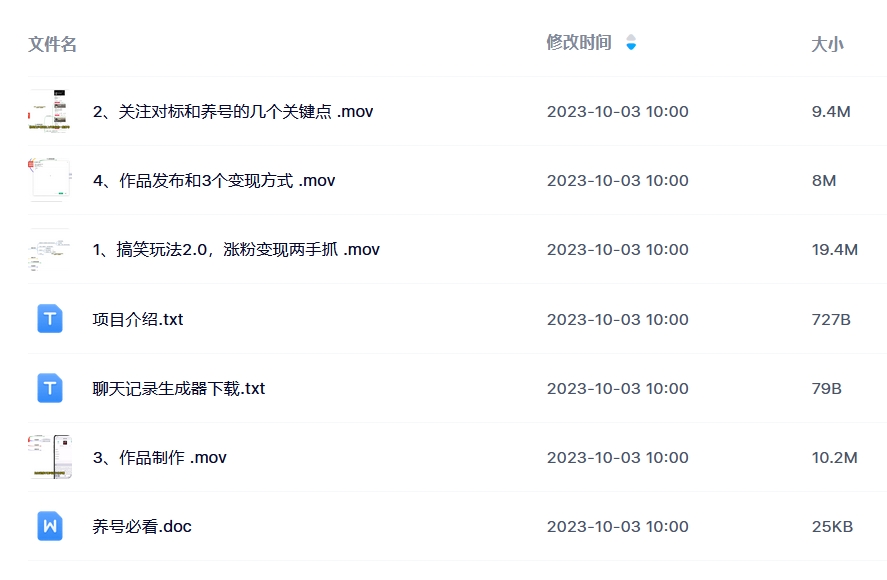Open thumbnail of 3、作品制作 video
This screenshot has width=887, height=580.
click(49, 457)
